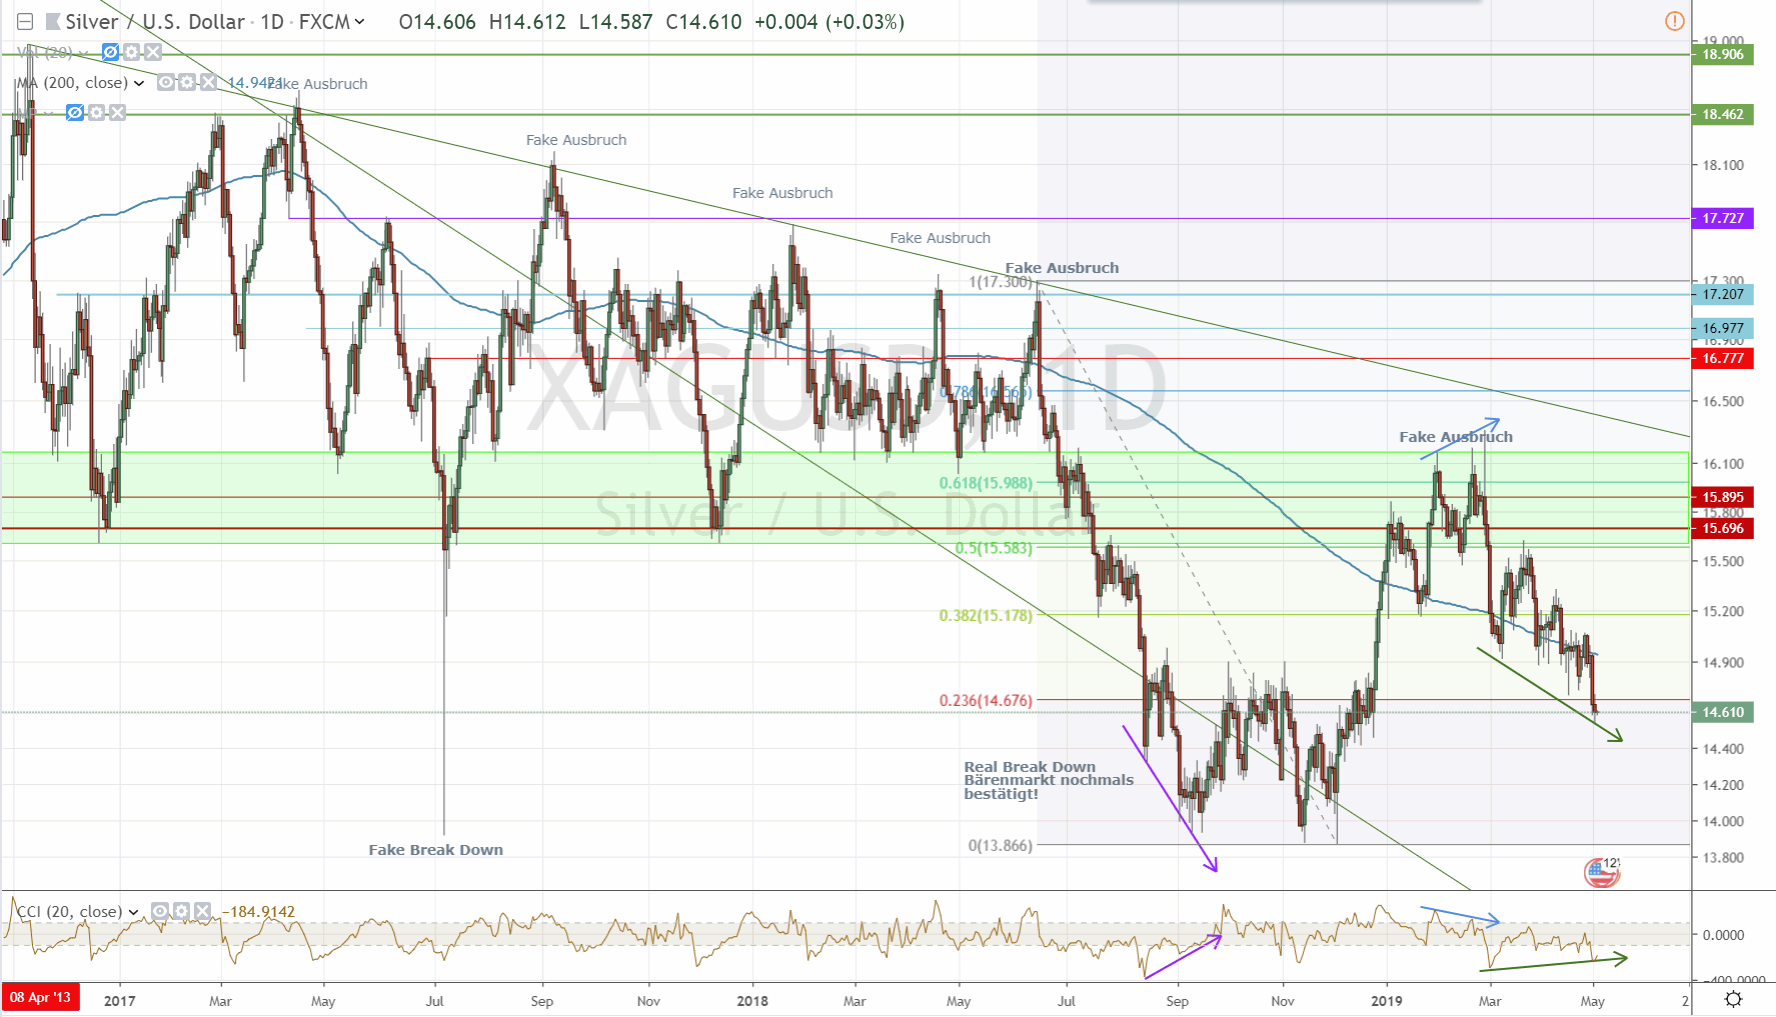Collapse the legend with the minus box
Image resolution: width=1776 pixels, height=1017 pixels.
[25, 22]
